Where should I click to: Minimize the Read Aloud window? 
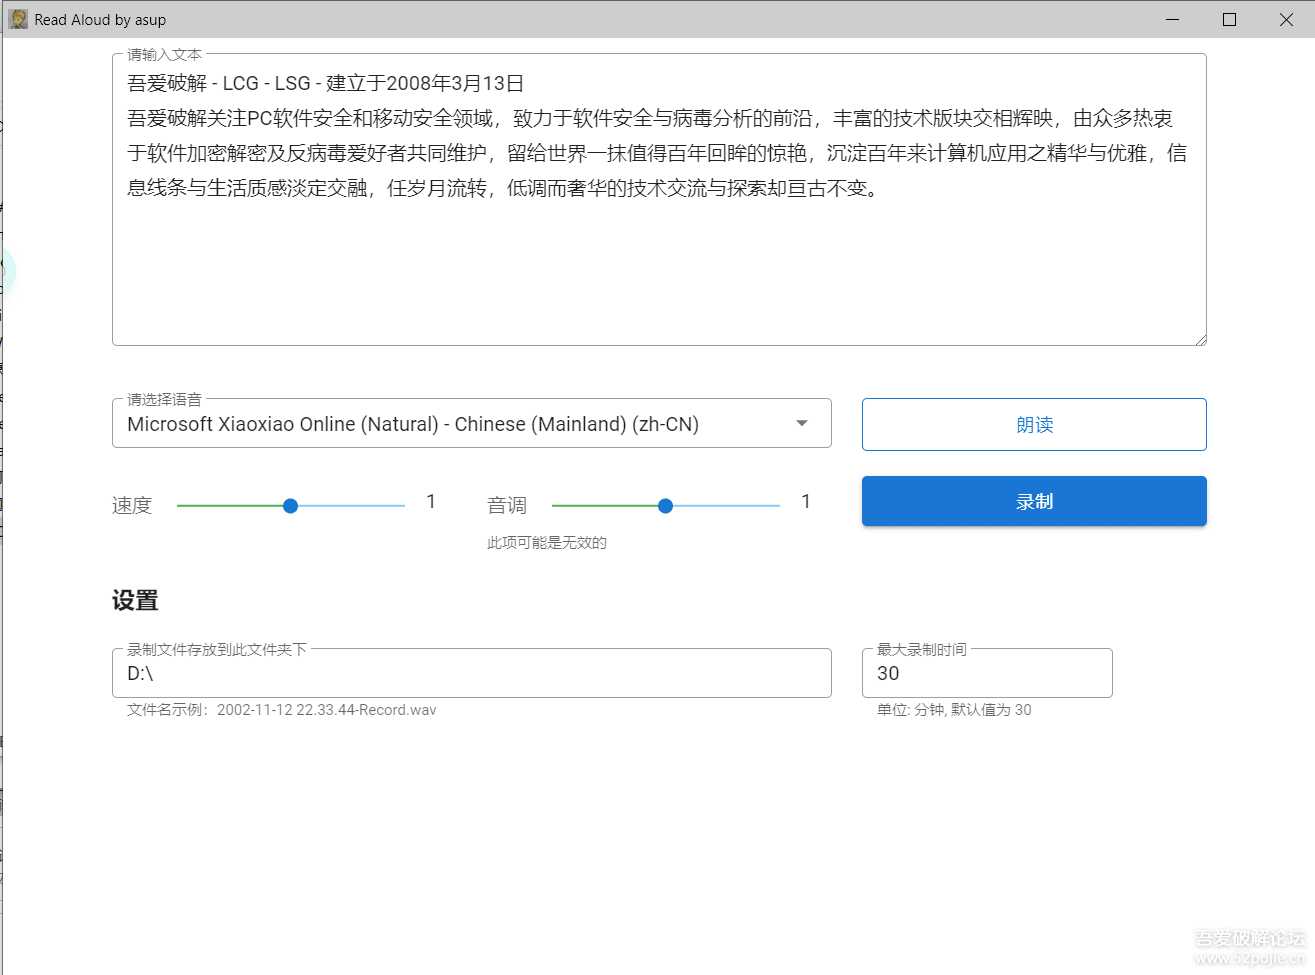pyautogui.click(x=1173, y=19)
